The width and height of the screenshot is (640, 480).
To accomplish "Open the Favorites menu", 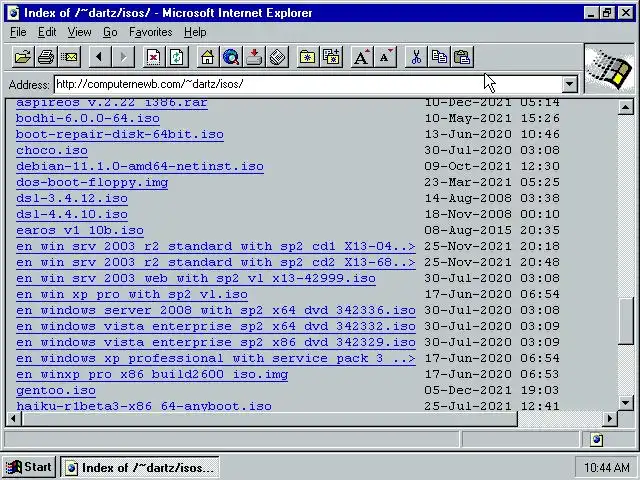I will click(x=150, y=32).
